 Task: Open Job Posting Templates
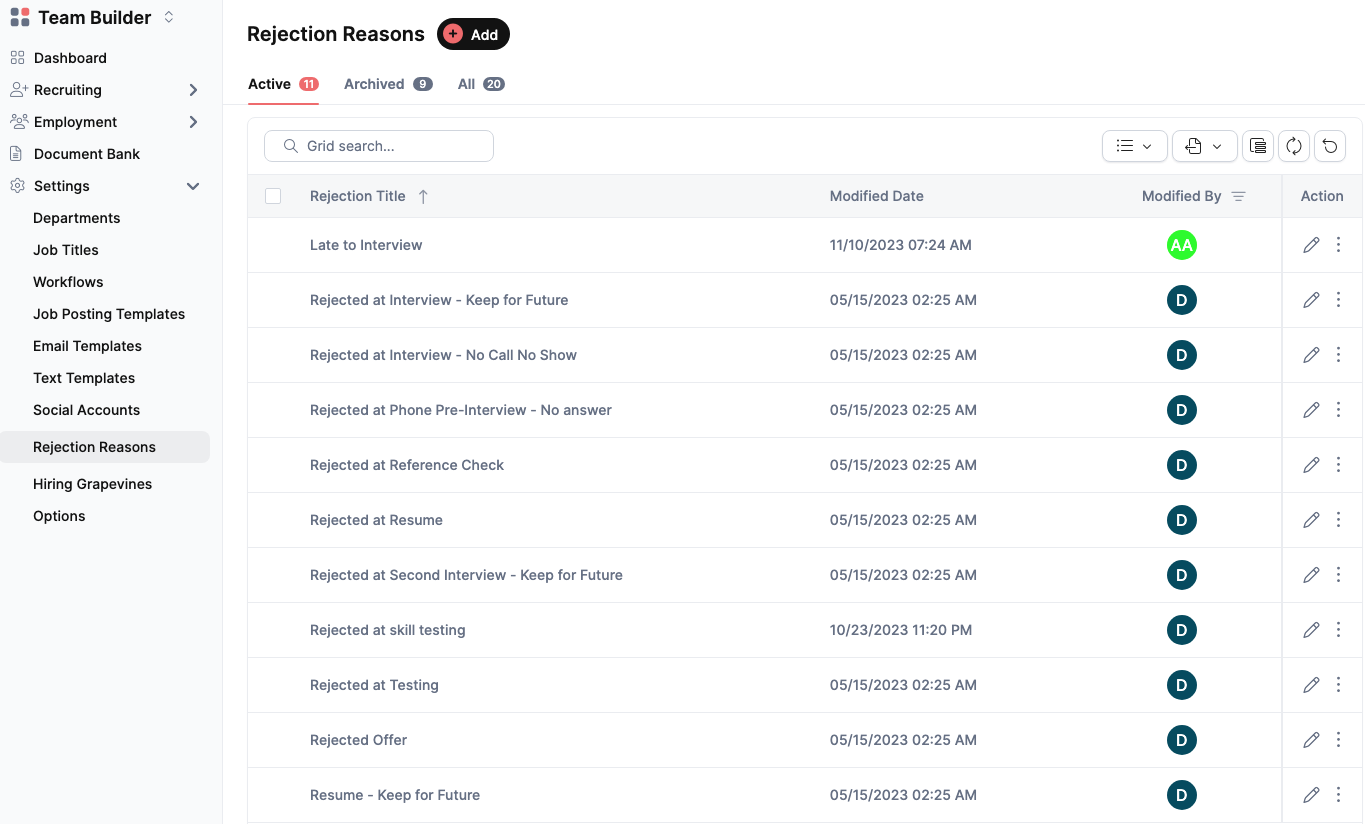pyautogui.click(x=109, y=314)
